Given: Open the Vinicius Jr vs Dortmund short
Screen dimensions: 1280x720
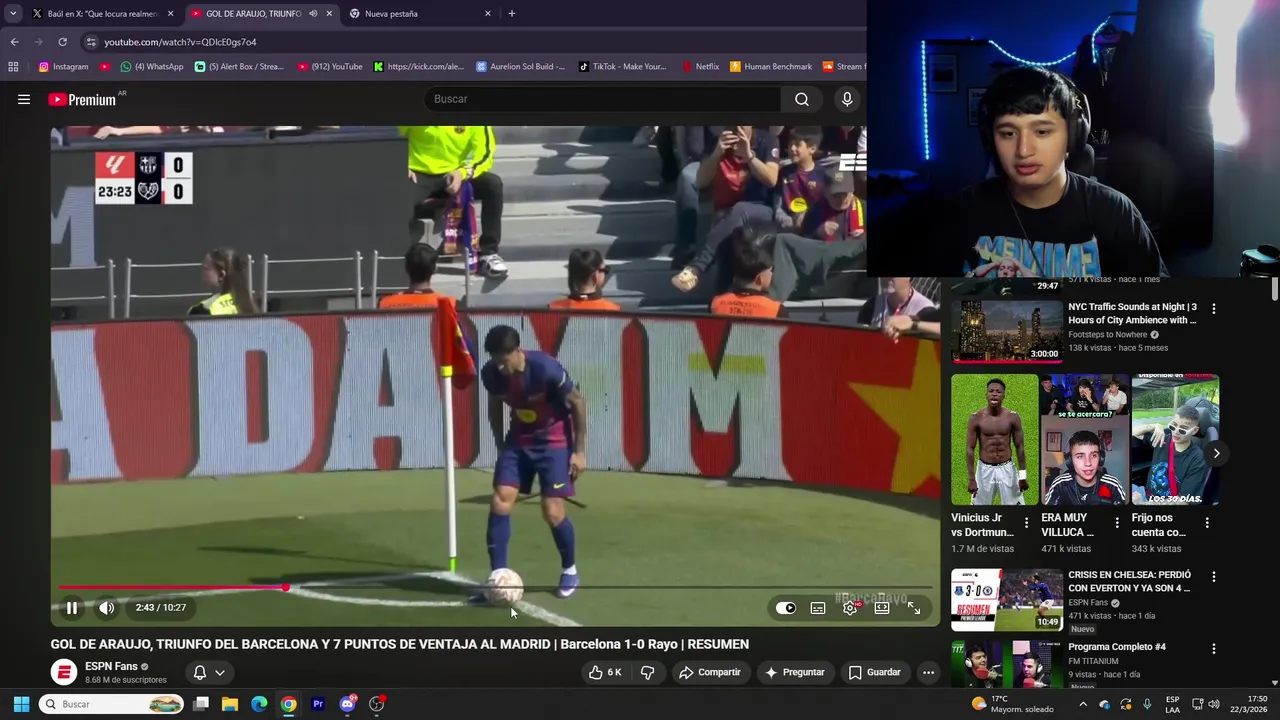Looking at the screenshot, I should tap(994, 440).
